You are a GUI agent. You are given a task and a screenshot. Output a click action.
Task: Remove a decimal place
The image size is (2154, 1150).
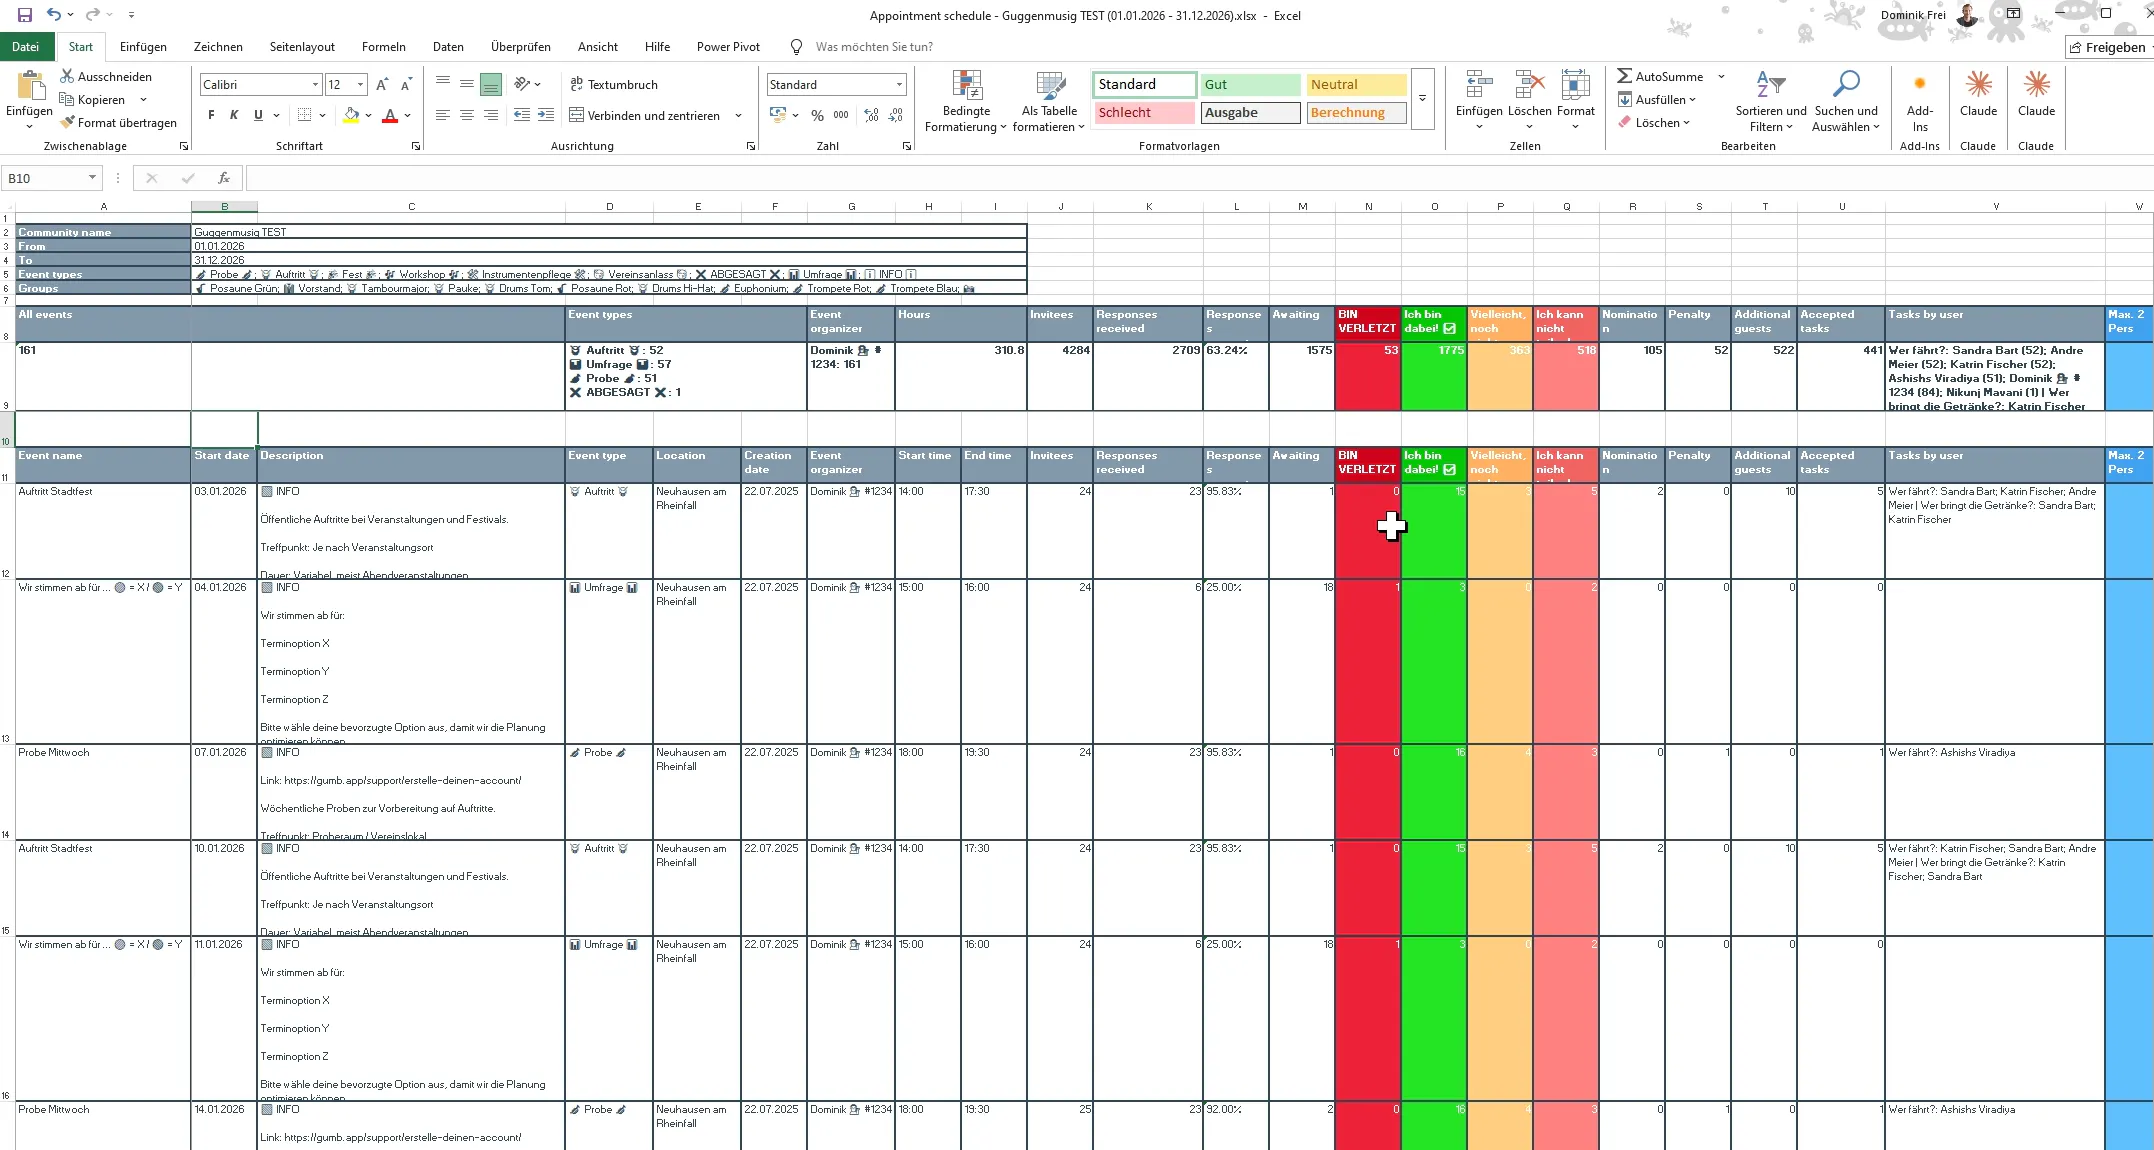pos(895,115)
